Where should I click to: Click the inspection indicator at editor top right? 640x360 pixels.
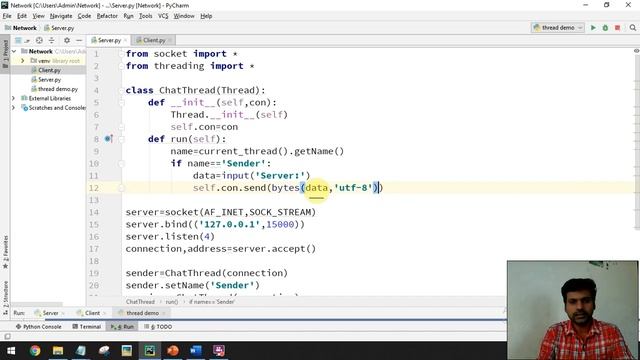click(636, 51)
